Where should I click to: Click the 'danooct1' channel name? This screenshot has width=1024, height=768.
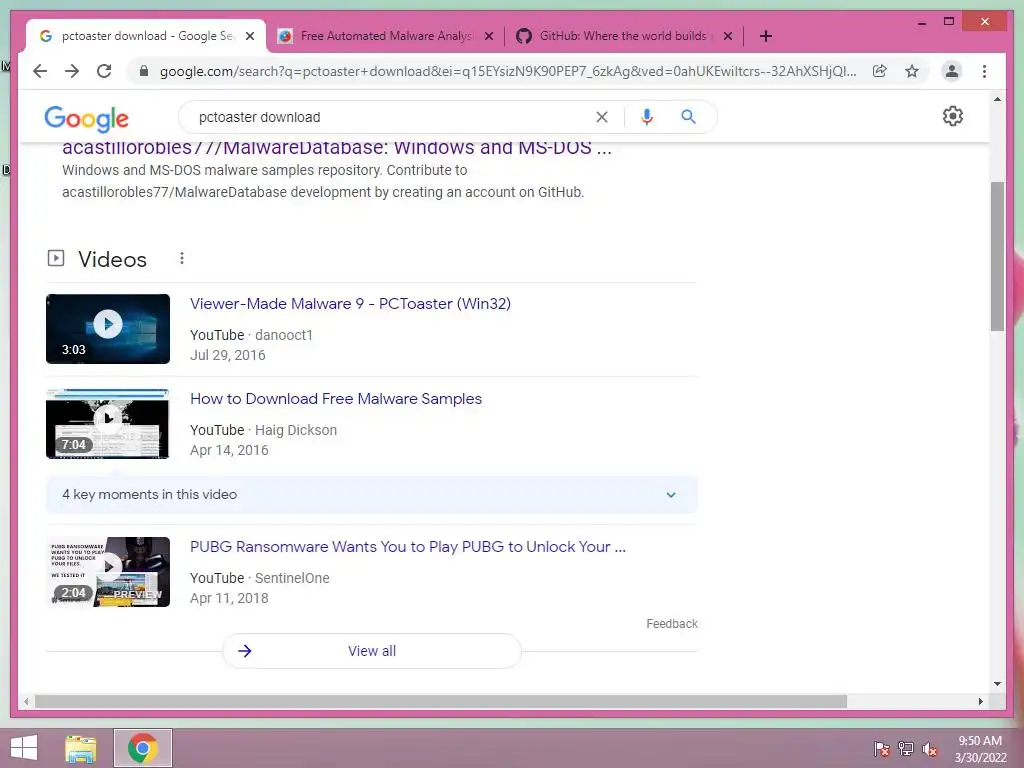coord(284,335)
